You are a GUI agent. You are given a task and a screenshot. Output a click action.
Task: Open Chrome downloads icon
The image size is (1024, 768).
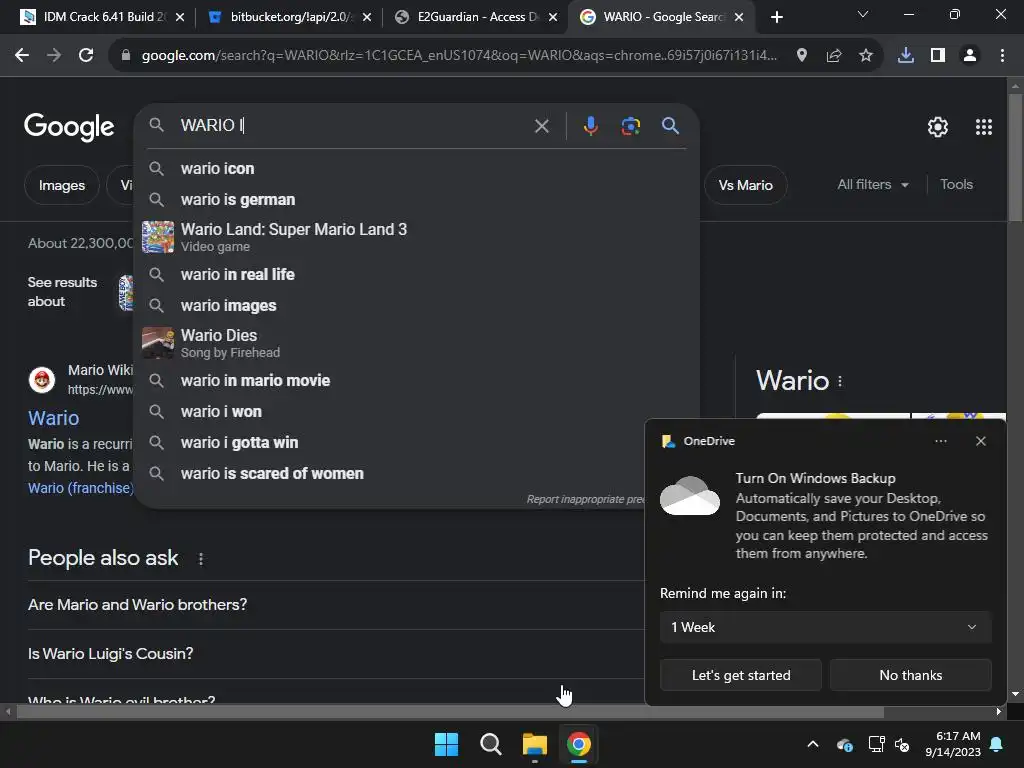point(906,56)
